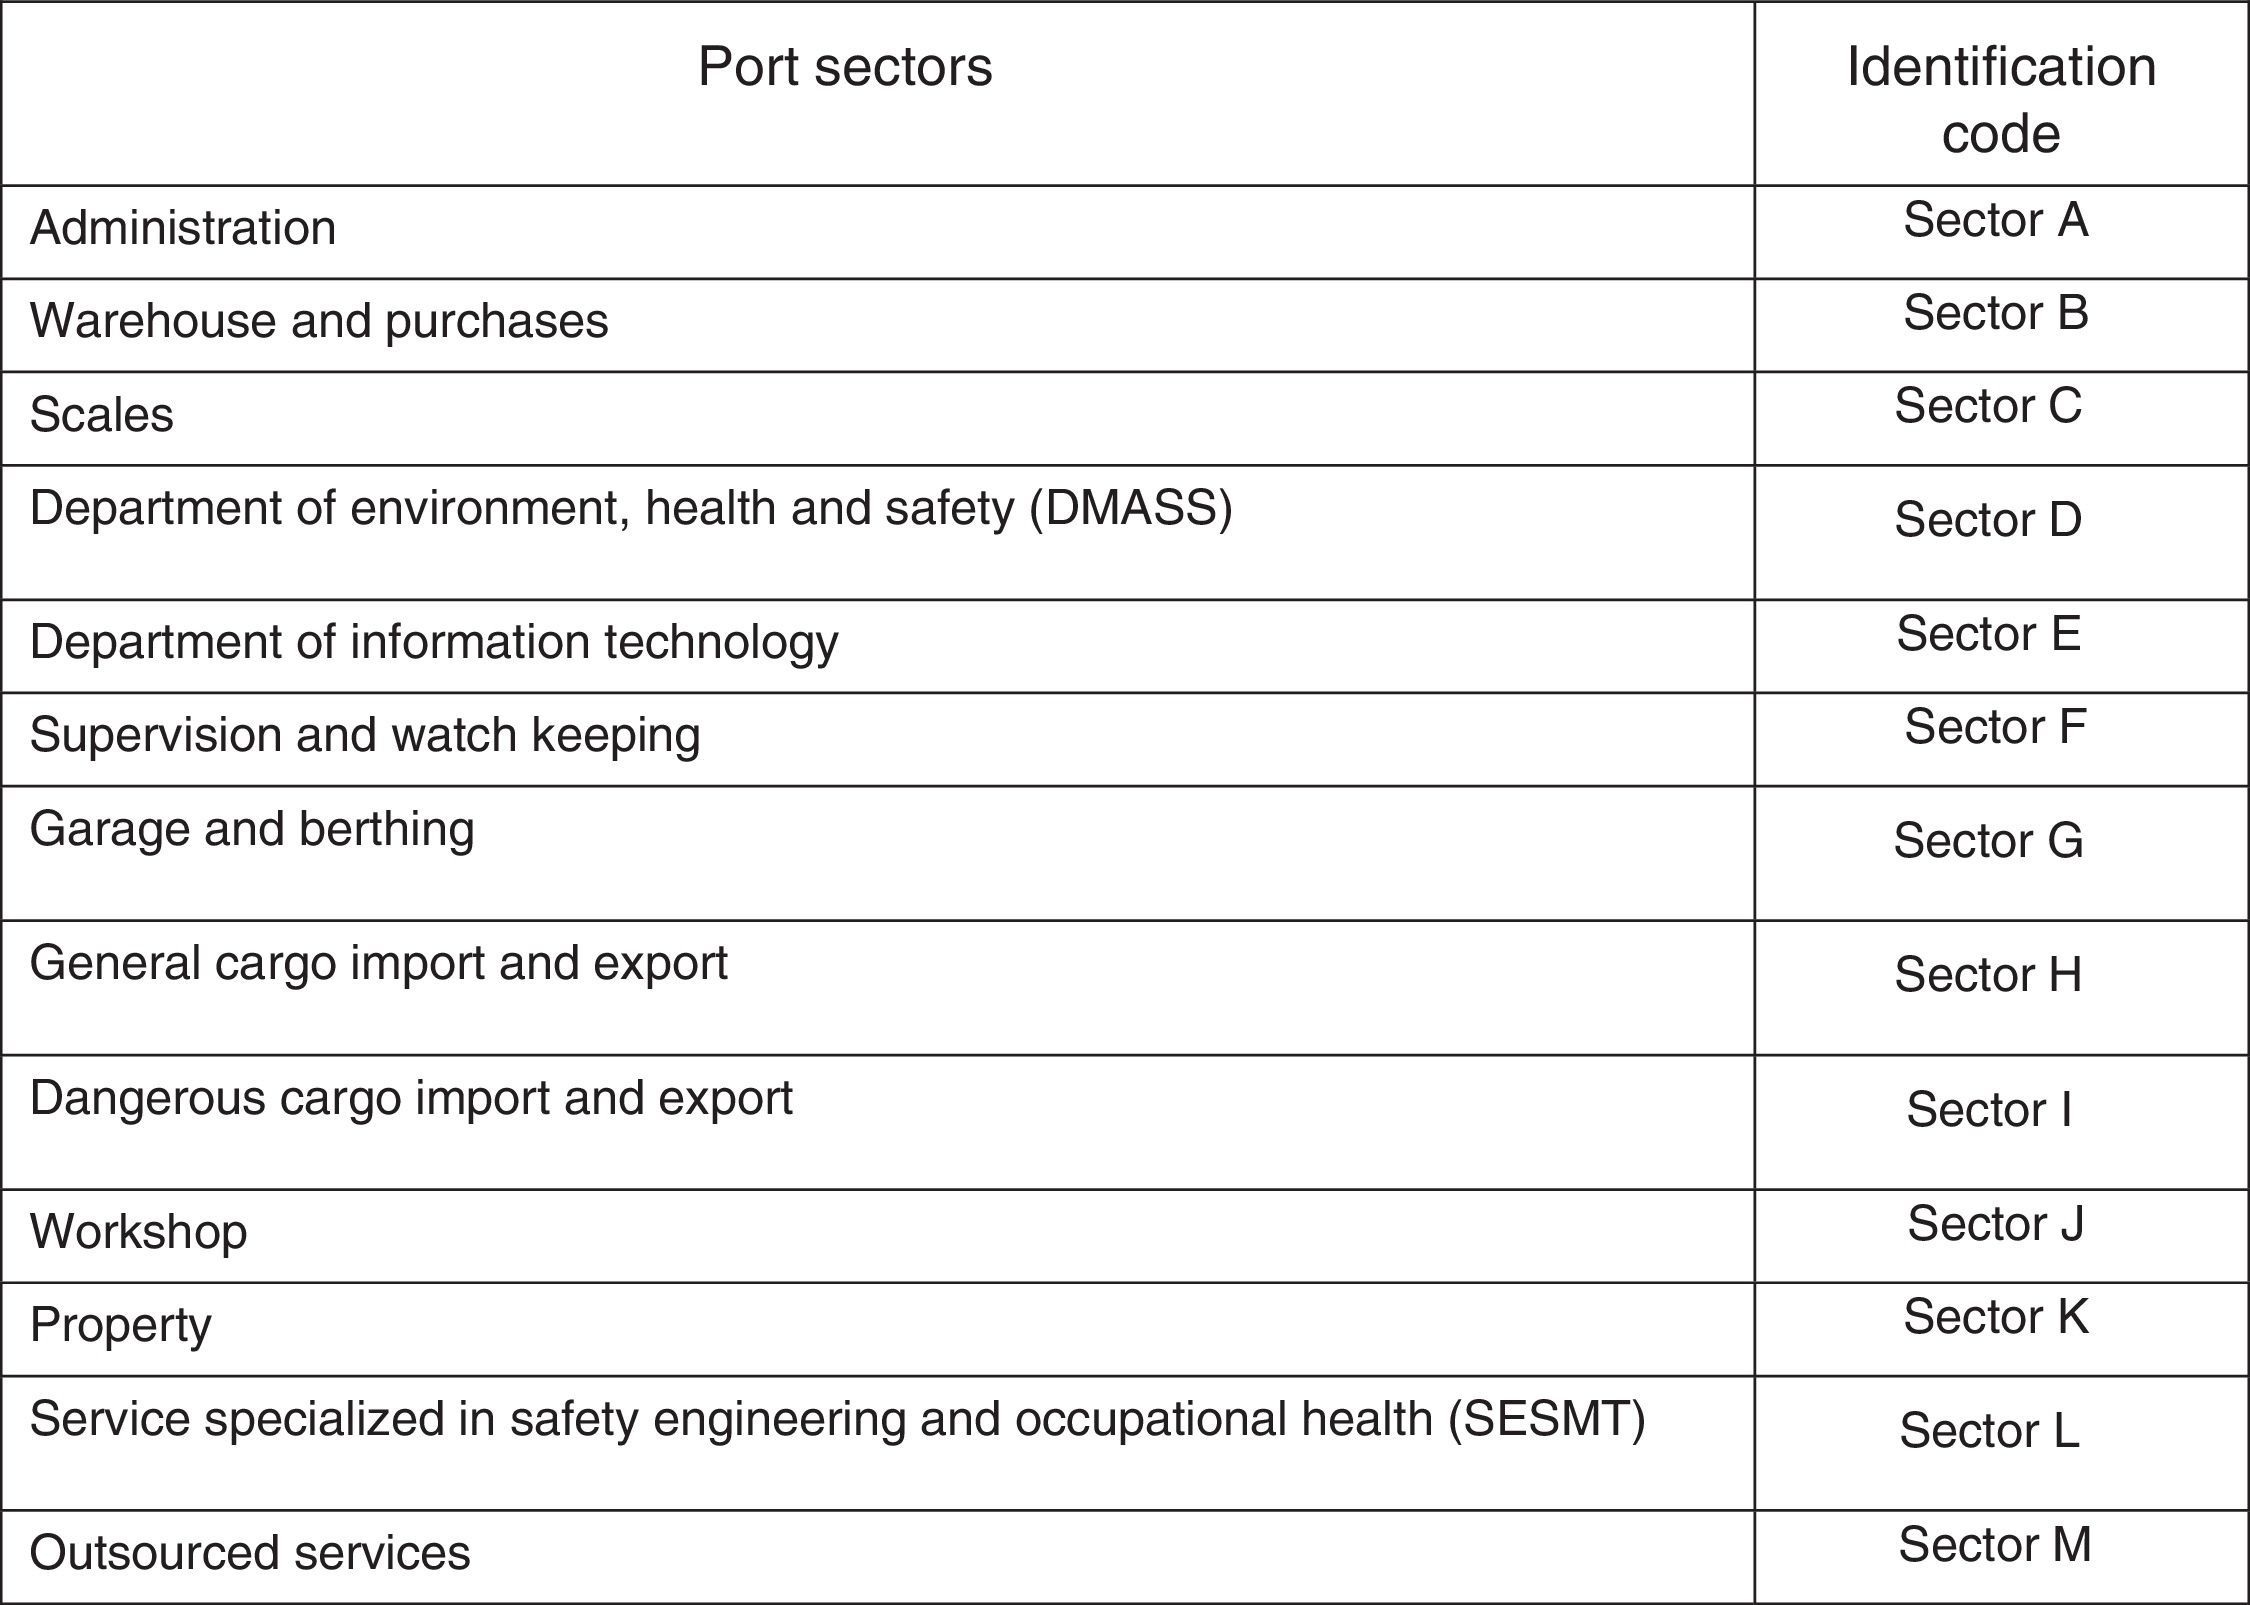Select the 'Sector D' identification code

click(x=1988, y=520)
